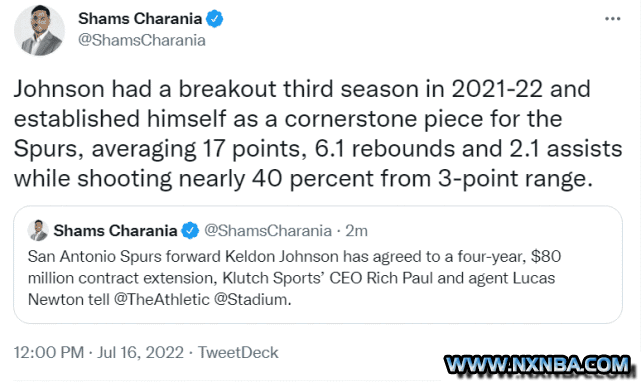Open the tweet's three-dot more options menu
This screenshot has height=382, width=641.
[x=612, y=19]
